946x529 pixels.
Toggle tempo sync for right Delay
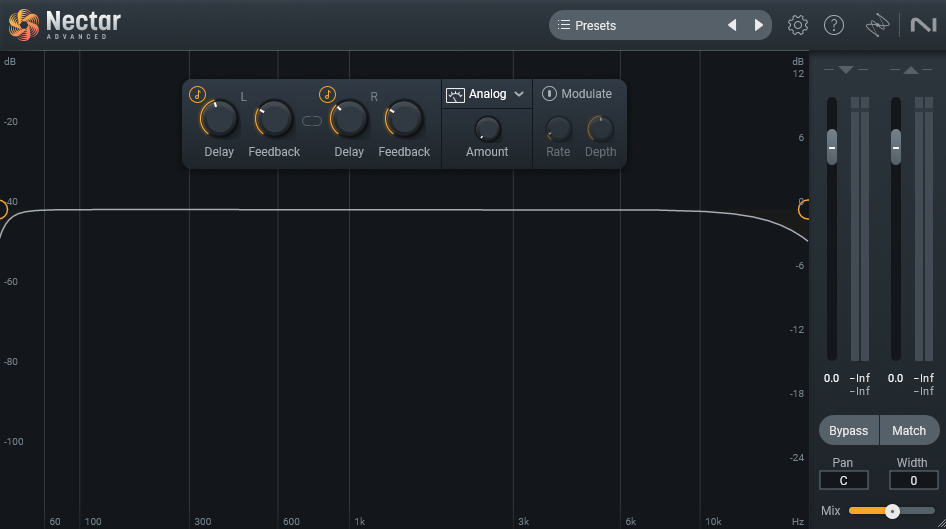[x=327, y=95]
